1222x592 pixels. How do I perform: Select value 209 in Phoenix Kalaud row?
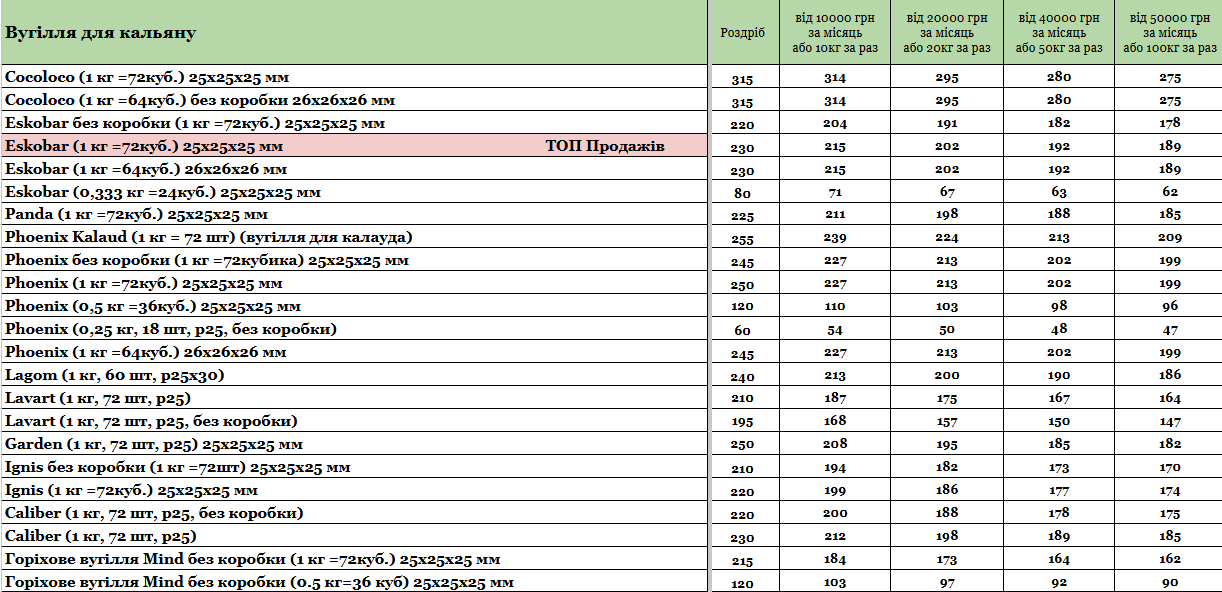click(1170, 237)
